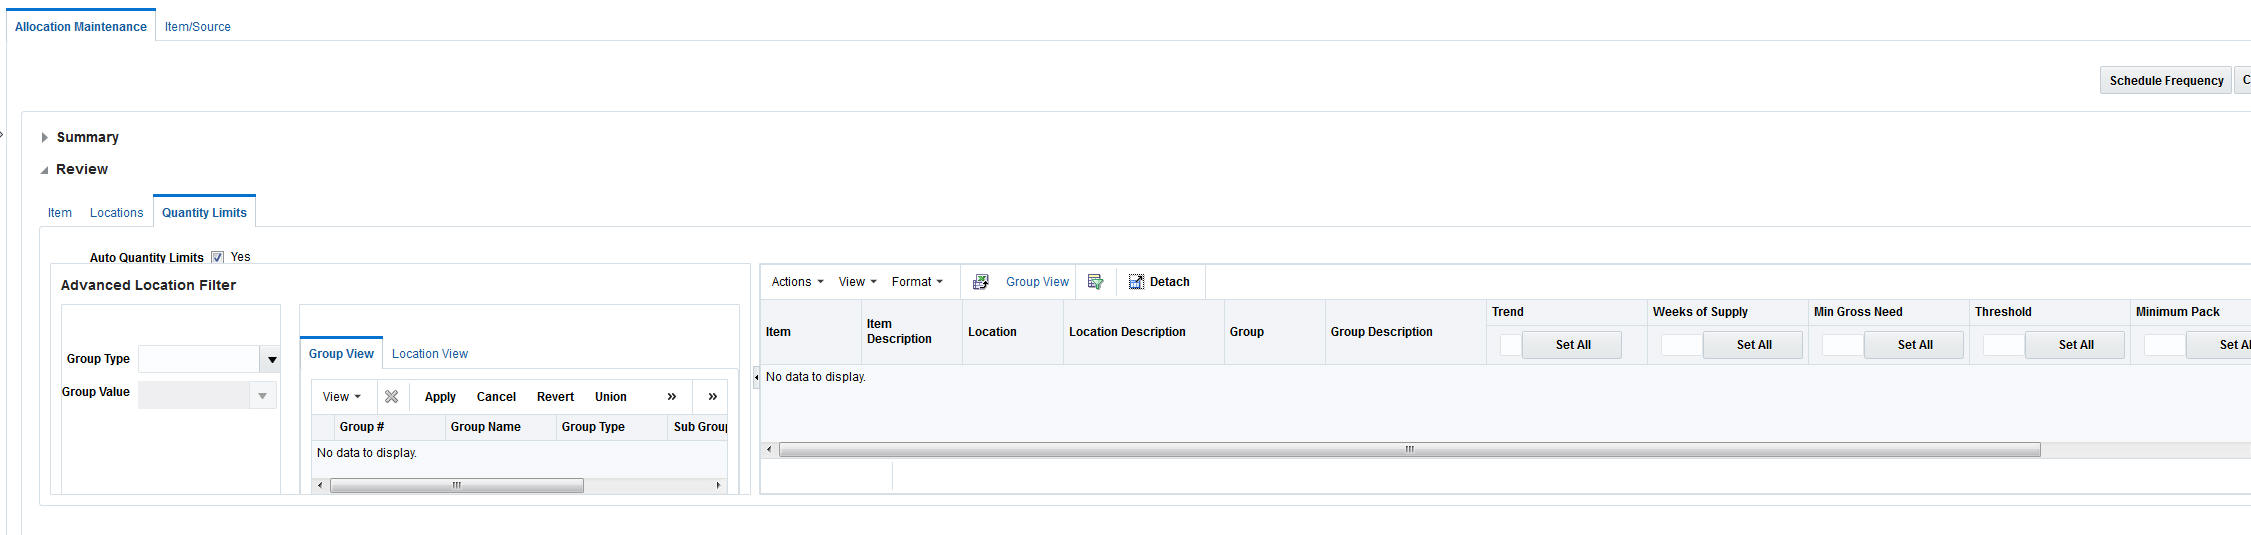This screenshot has width=2251, height=535.
Task: Open the View menu in Group View panel
Action: 341,397
